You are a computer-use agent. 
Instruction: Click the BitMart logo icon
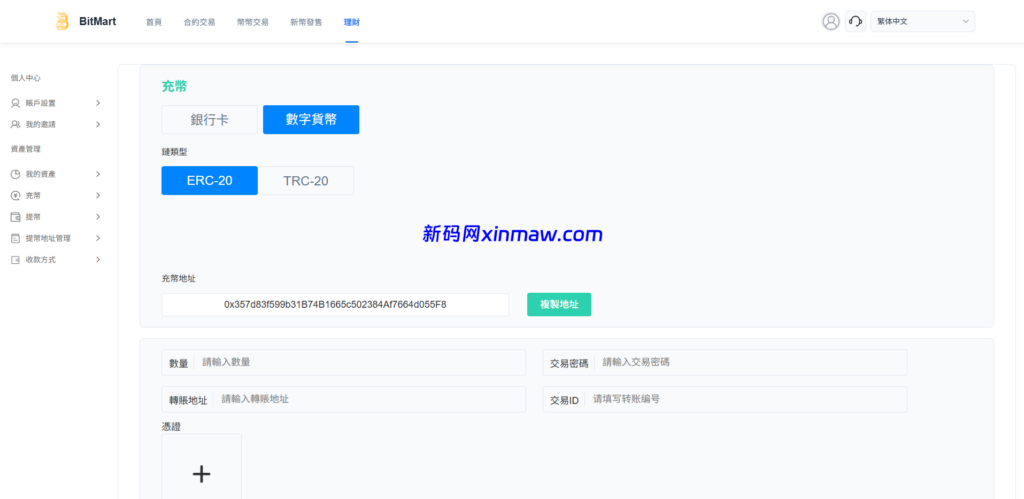[x=62, y=22]
